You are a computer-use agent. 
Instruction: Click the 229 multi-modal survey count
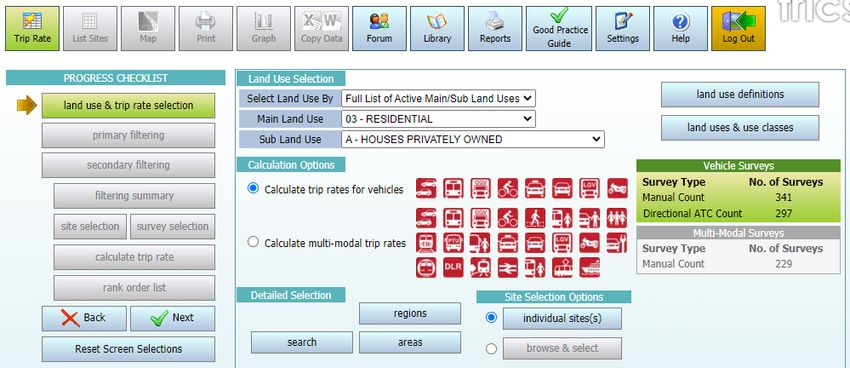[x=783, y=264]
